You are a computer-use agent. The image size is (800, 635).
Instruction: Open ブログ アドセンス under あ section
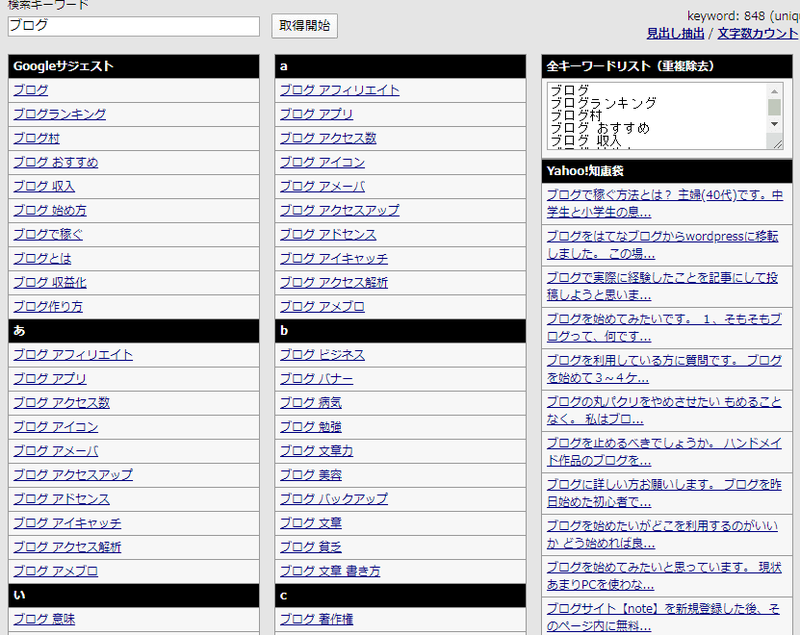[62, 499]
